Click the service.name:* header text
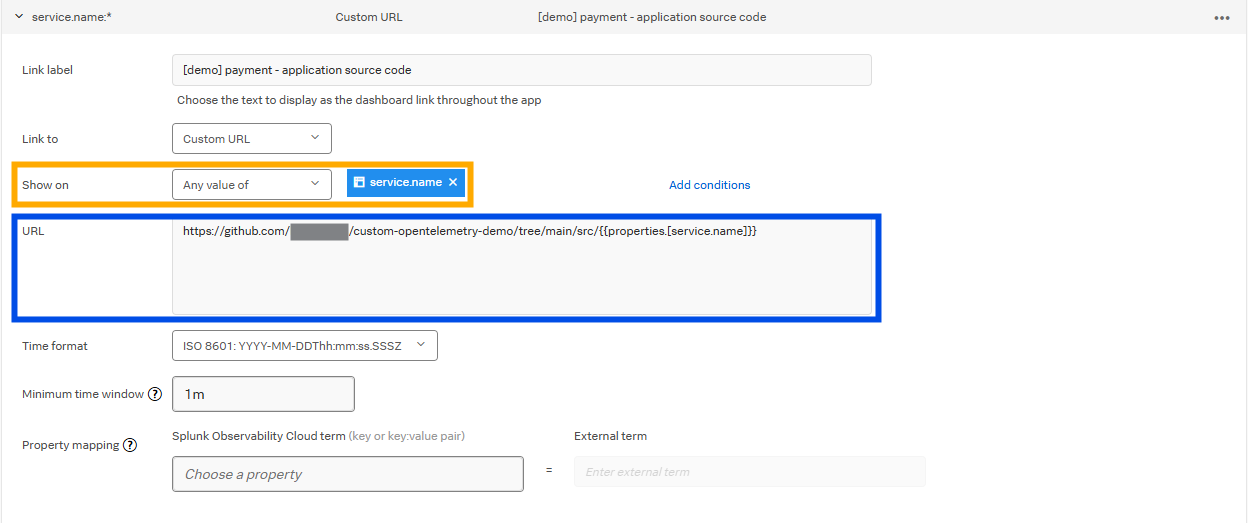This screenshot has width=1248, height=523. (72, 17)
